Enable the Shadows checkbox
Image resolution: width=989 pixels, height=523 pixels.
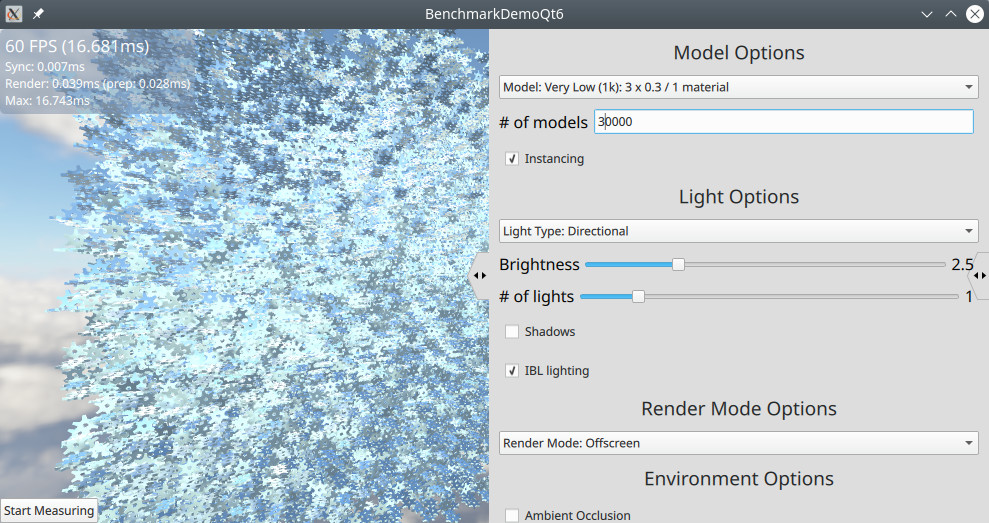513,332
